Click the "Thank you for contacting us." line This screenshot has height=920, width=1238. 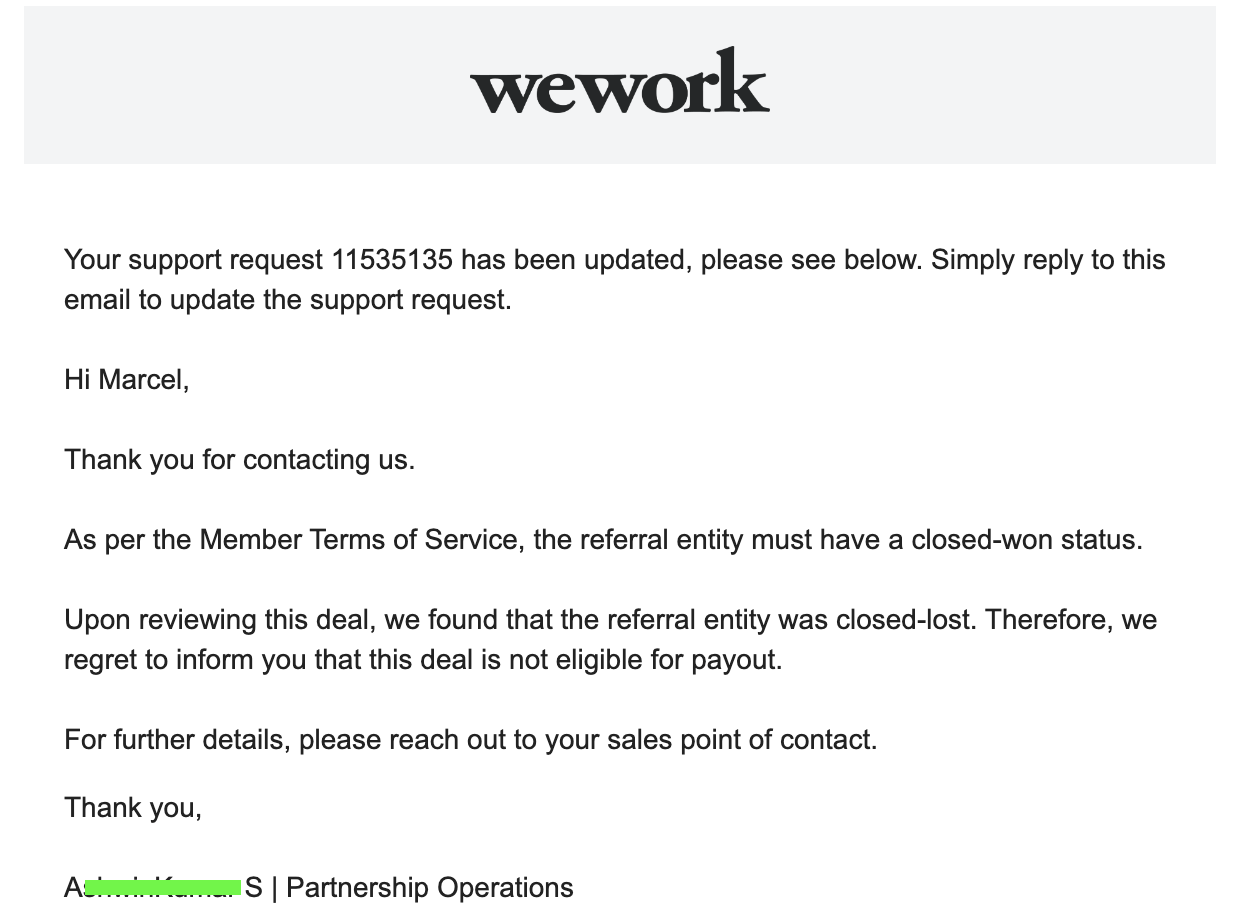[239, 460]
